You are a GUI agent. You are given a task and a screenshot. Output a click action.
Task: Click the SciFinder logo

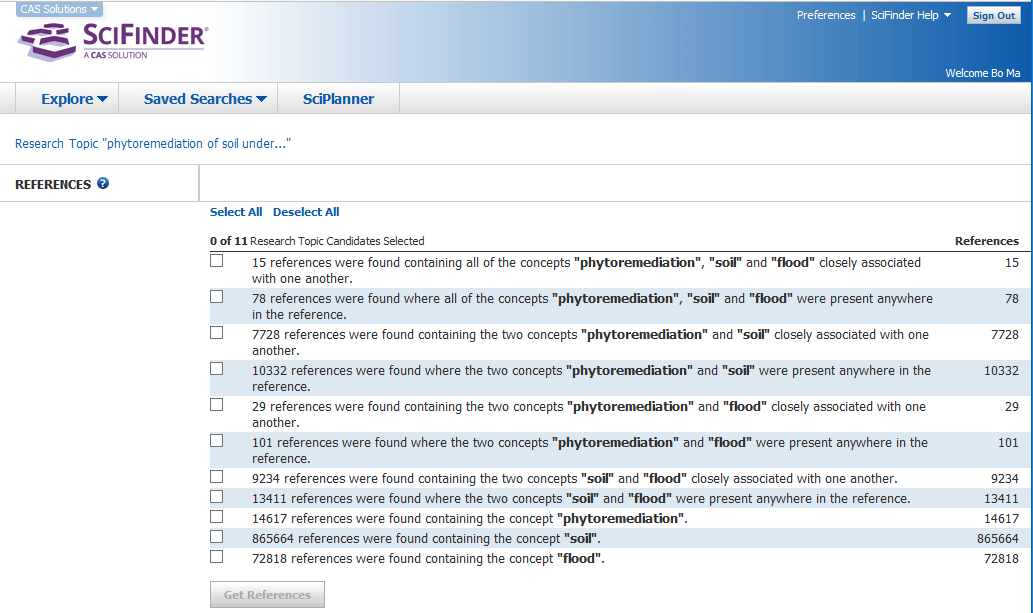click(113, 42)
